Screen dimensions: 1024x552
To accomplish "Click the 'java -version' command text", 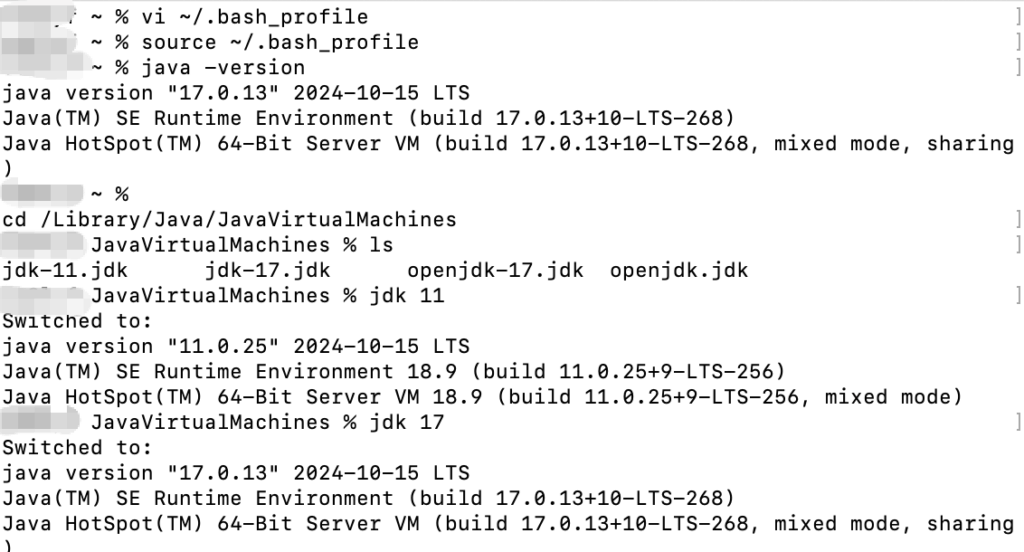I will pos(223,67).
